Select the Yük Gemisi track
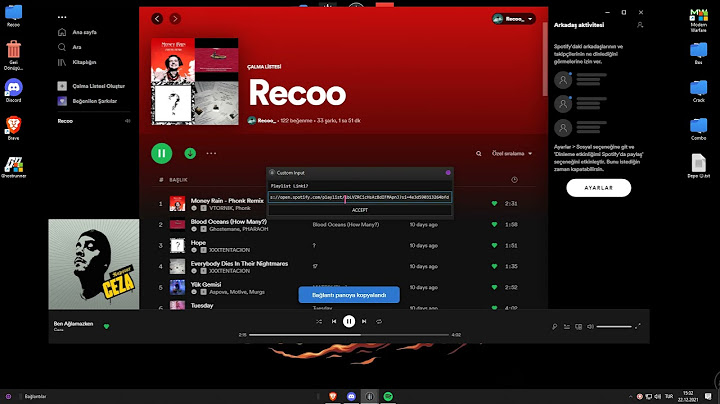This screenshot has width=720, height=404. coord(206,285)
